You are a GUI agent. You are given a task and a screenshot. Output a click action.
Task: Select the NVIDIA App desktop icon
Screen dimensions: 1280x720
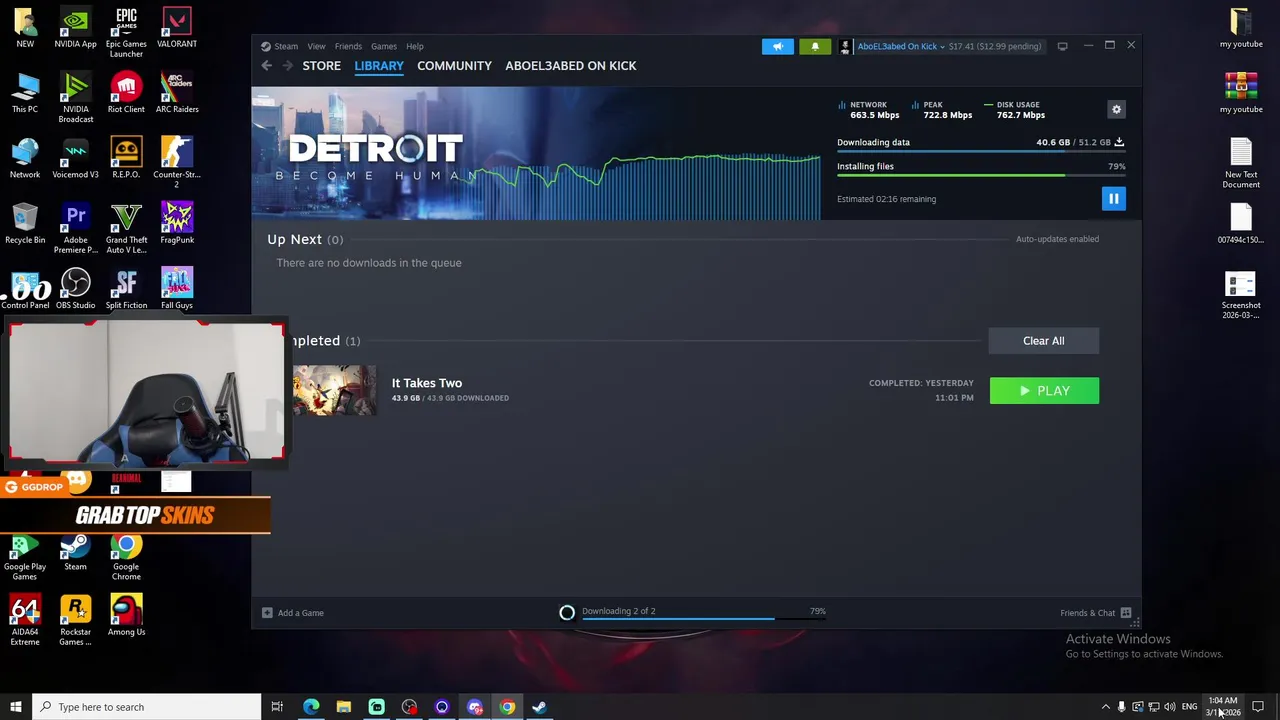pos(76,28)
